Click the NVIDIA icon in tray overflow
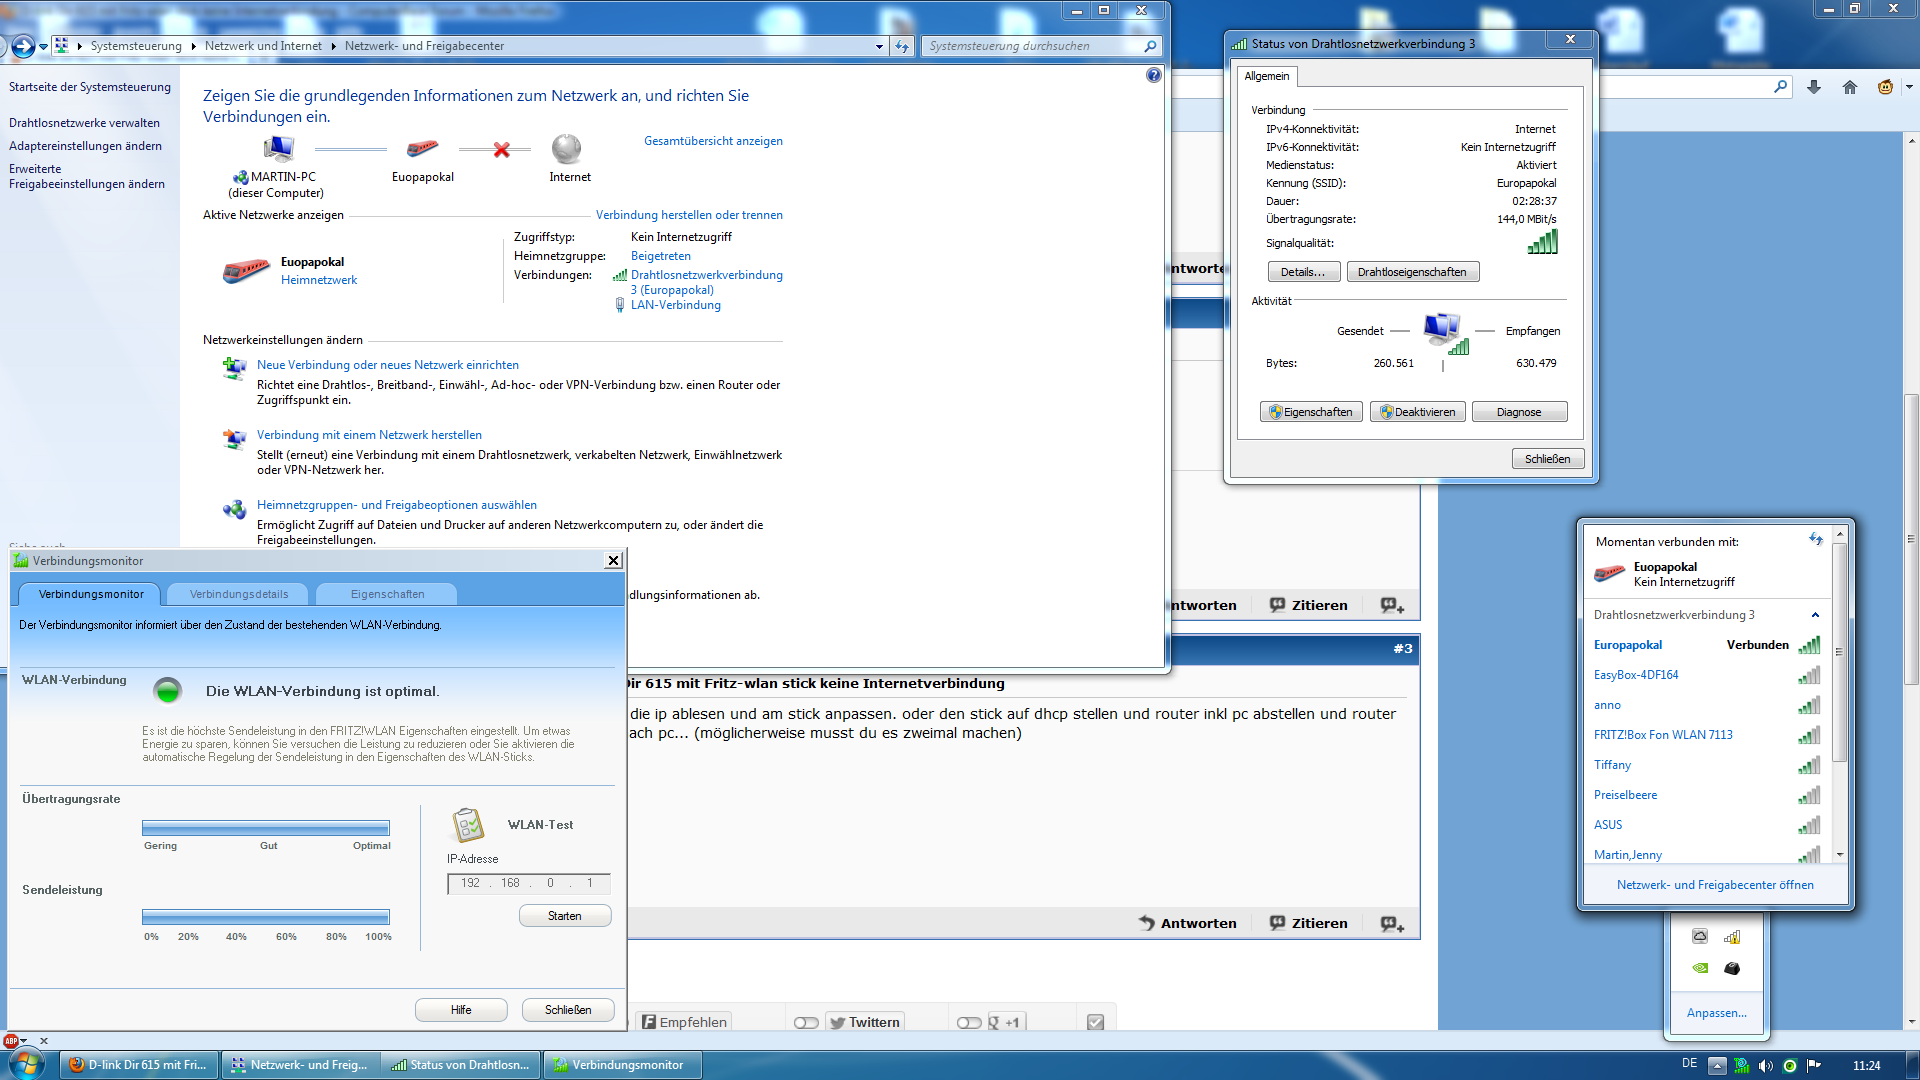 point(1700,968)
